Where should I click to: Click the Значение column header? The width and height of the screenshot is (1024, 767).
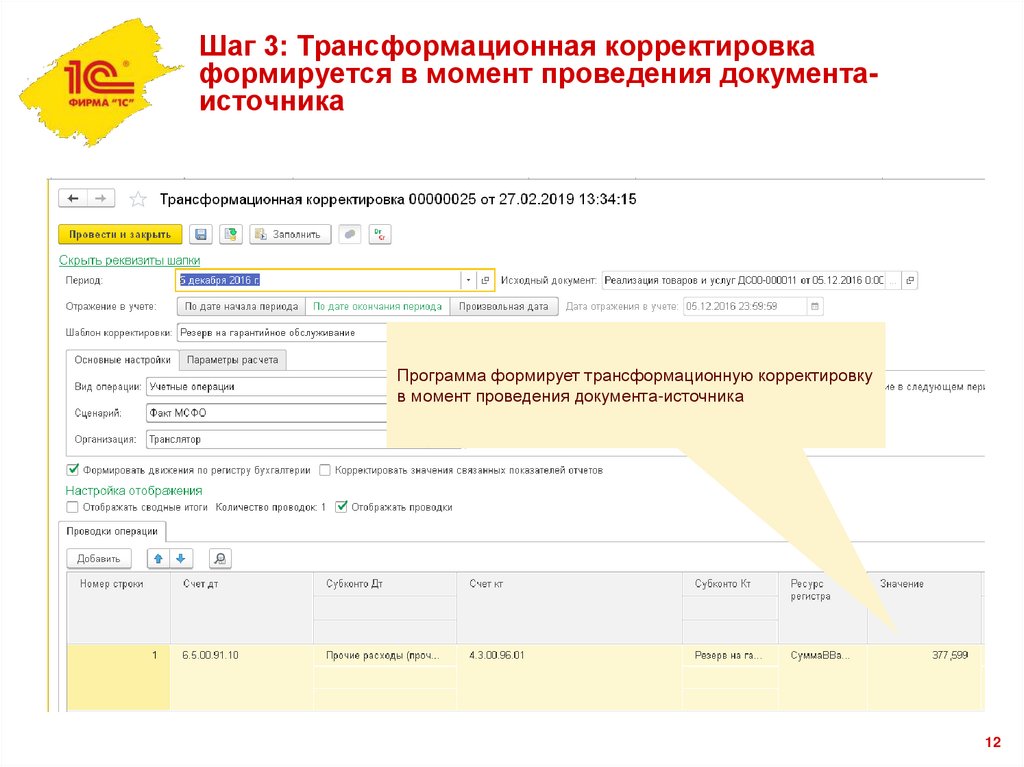(x=924, y=608)
